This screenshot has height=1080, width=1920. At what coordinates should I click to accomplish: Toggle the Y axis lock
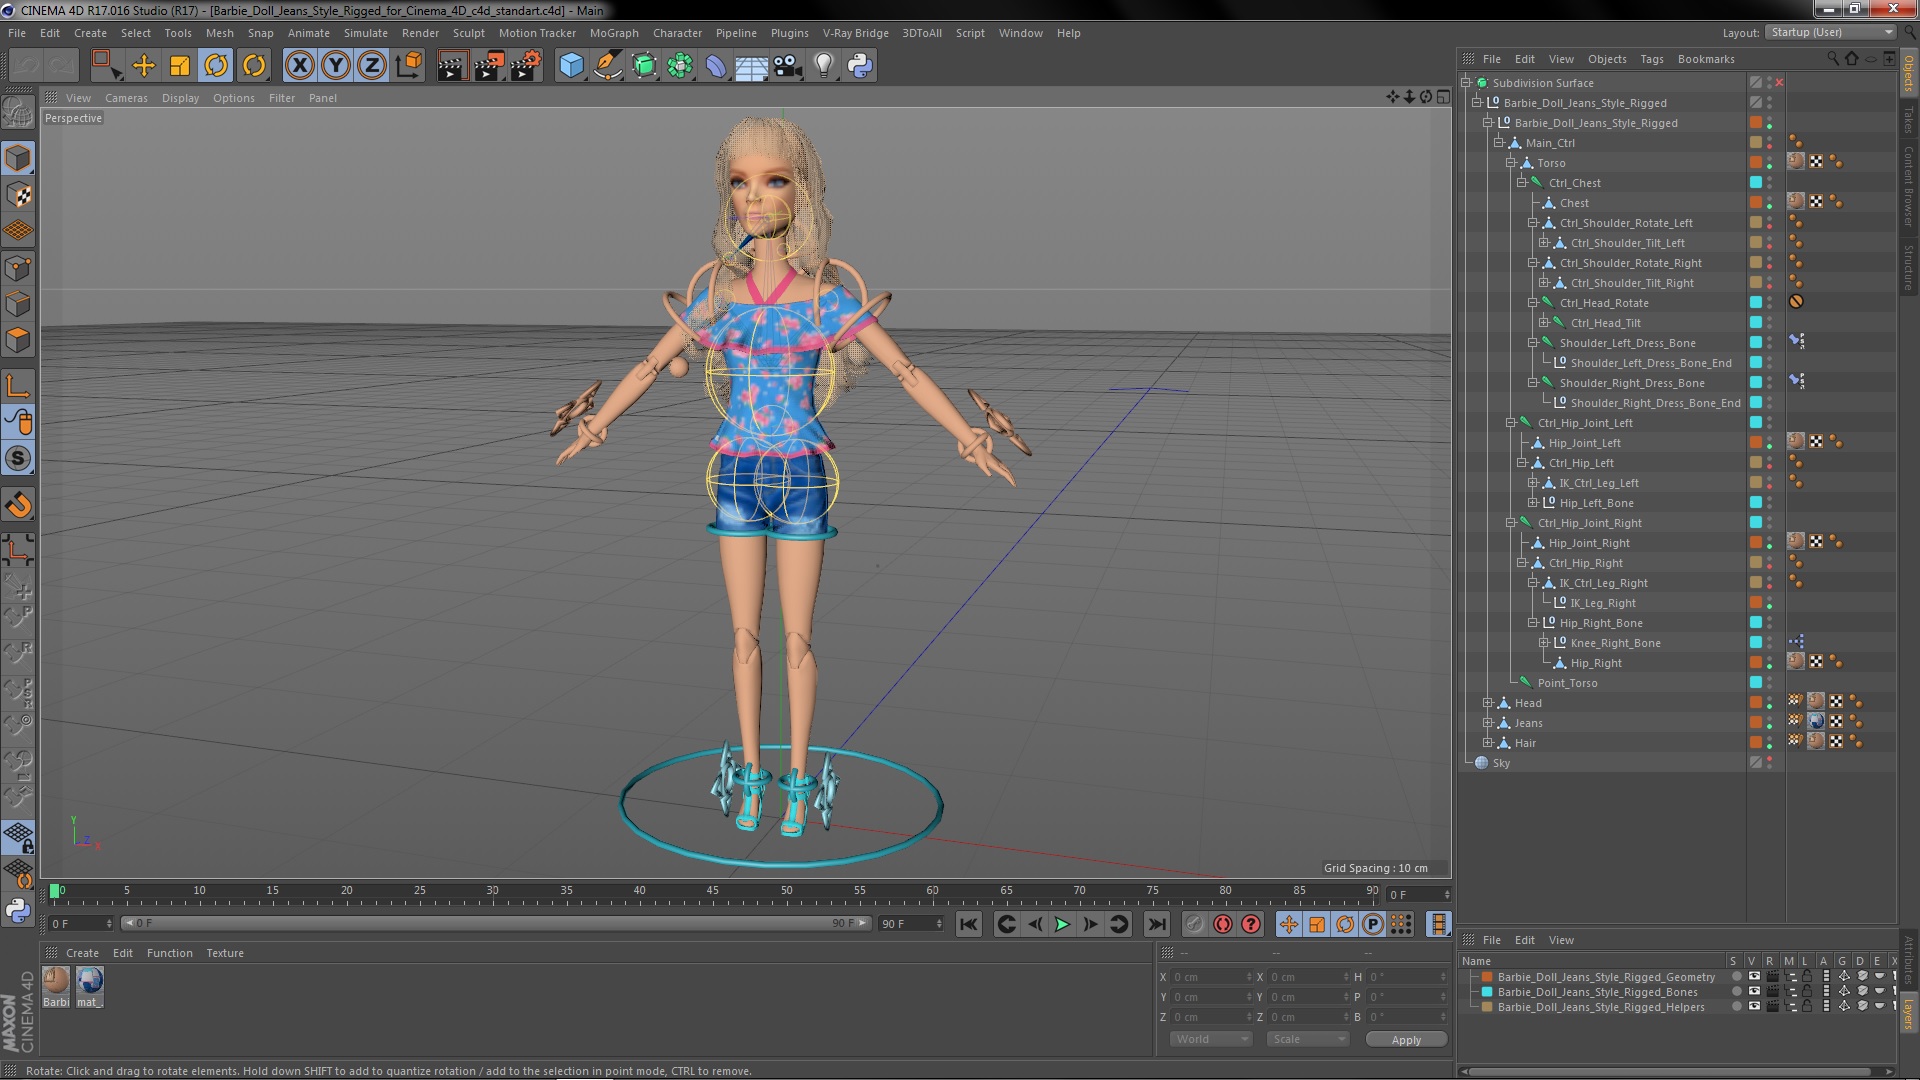point(336,66)
